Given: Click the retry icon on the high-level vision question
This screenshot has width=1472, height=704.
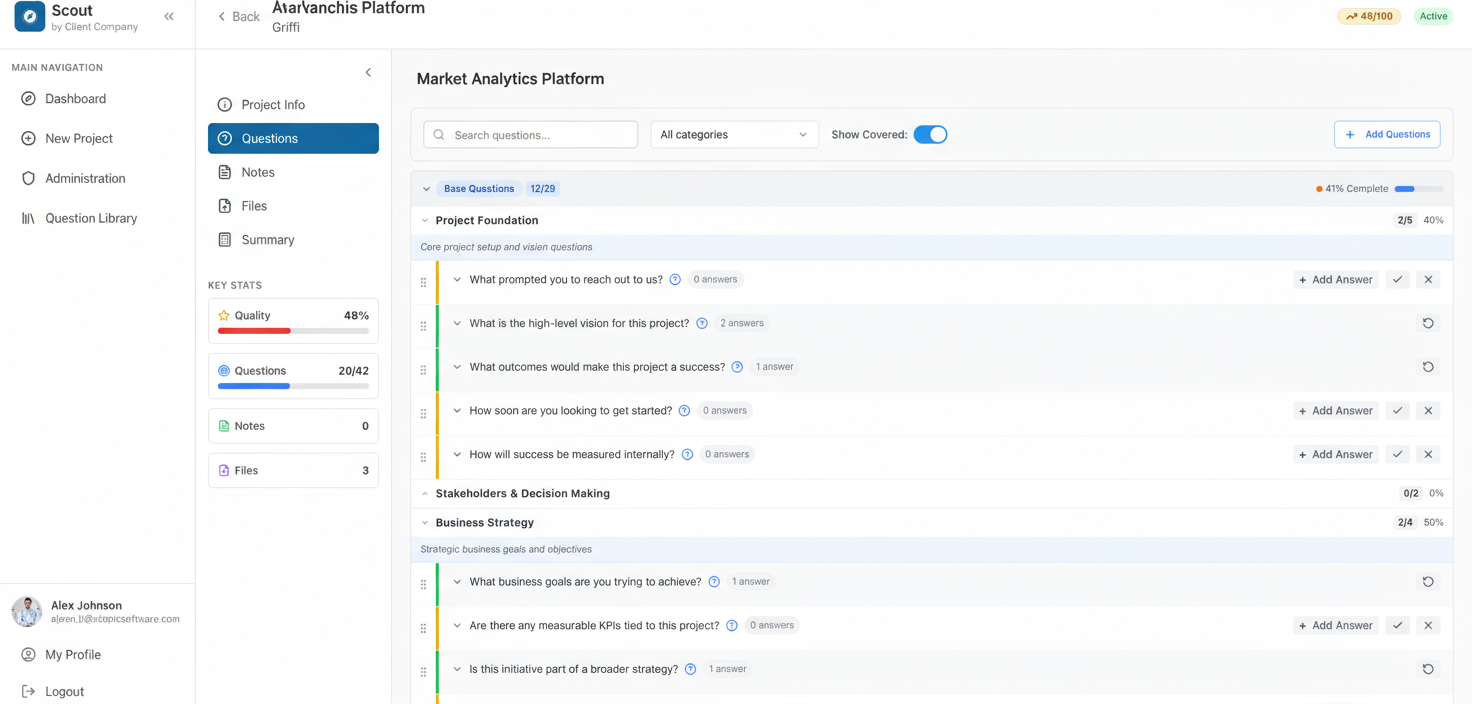Looking at the screenshot, I should (x=1428, y=323).
